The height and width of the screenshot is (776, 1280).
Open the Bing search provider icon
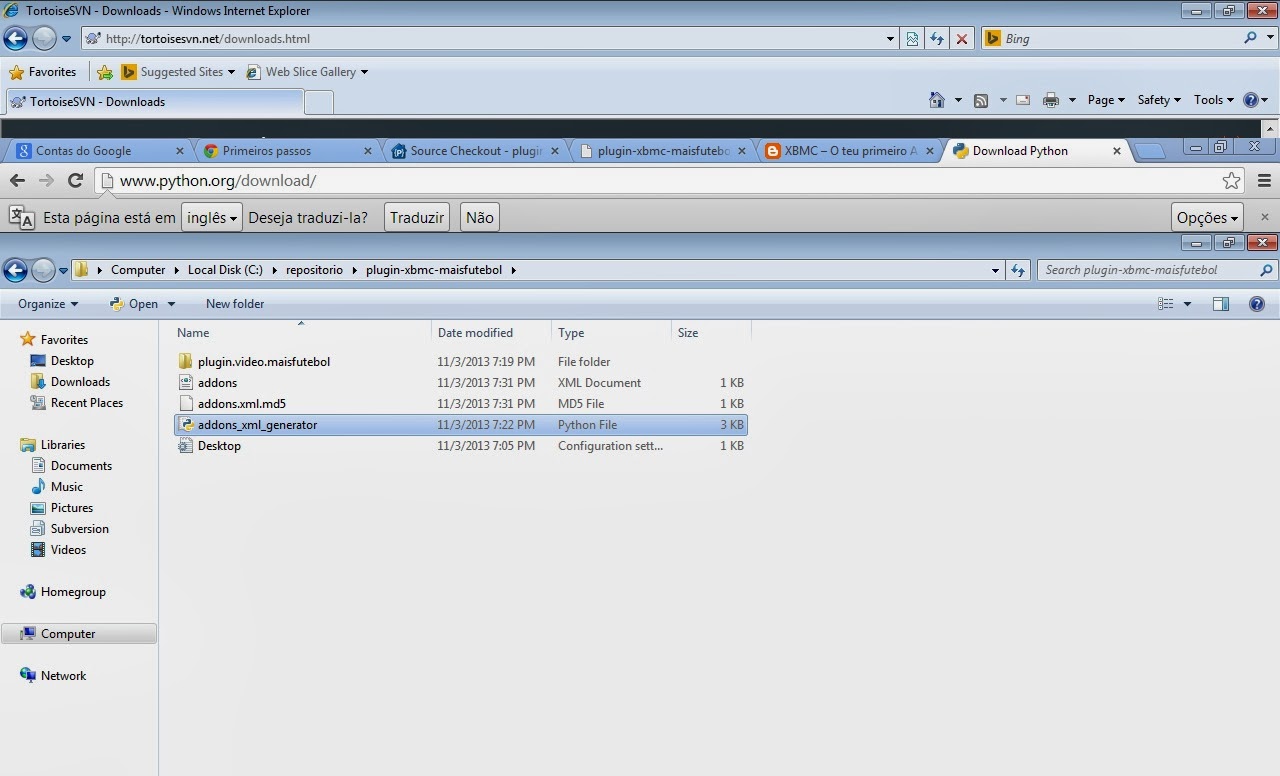tap(992, 38)
